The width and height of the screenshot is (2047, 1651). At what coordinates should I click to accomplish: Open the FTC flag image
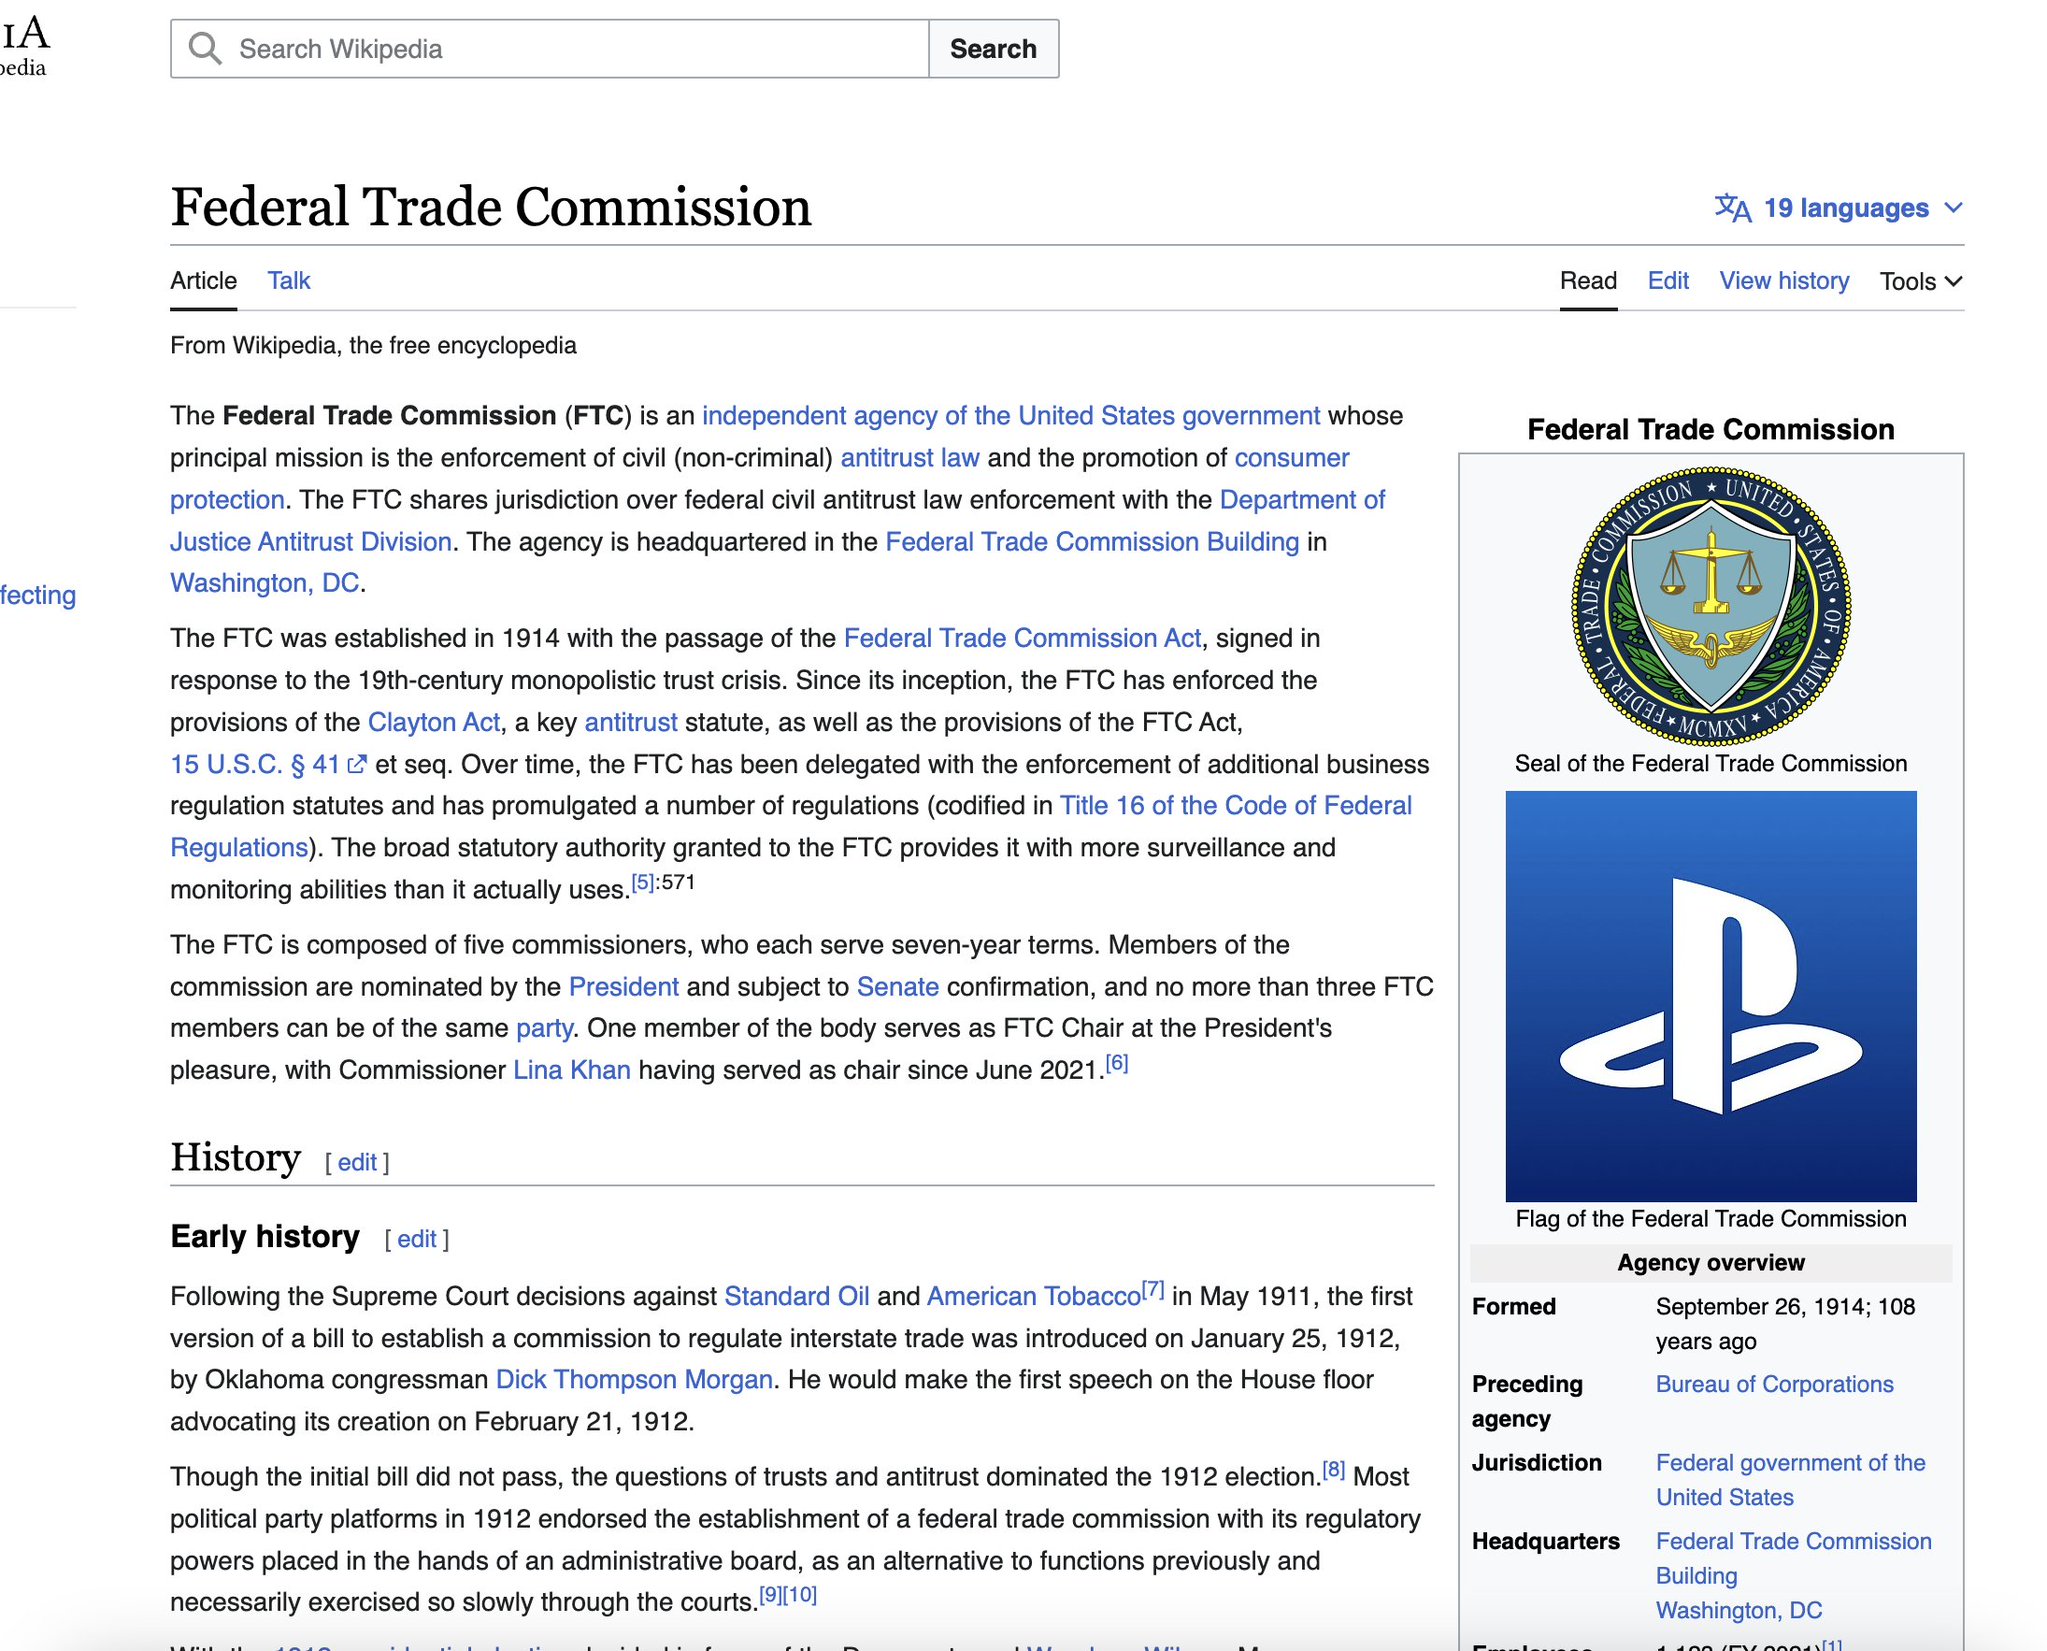(1711, 996)
